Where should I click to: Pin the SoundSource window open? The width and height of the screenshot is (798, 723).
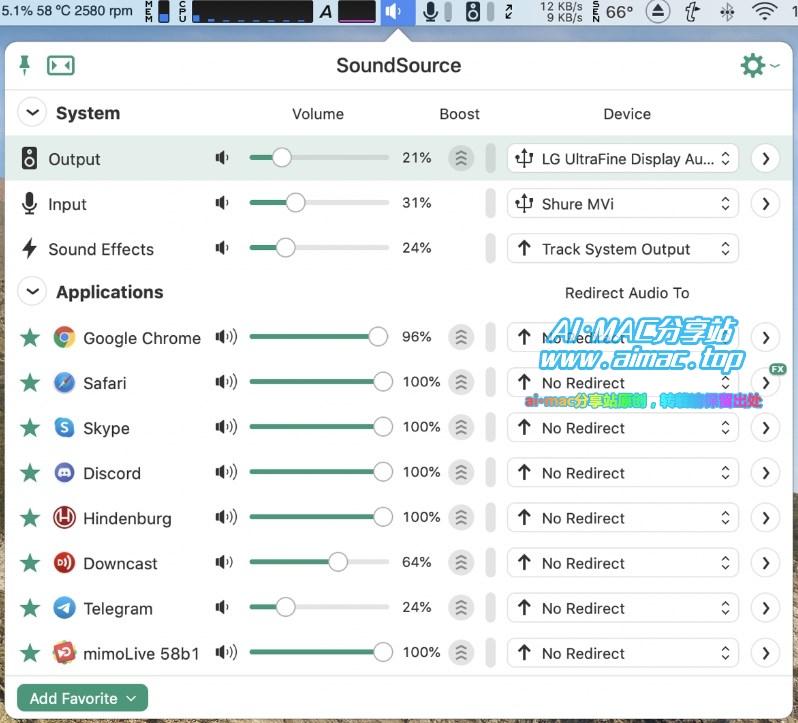click(24, 66)
